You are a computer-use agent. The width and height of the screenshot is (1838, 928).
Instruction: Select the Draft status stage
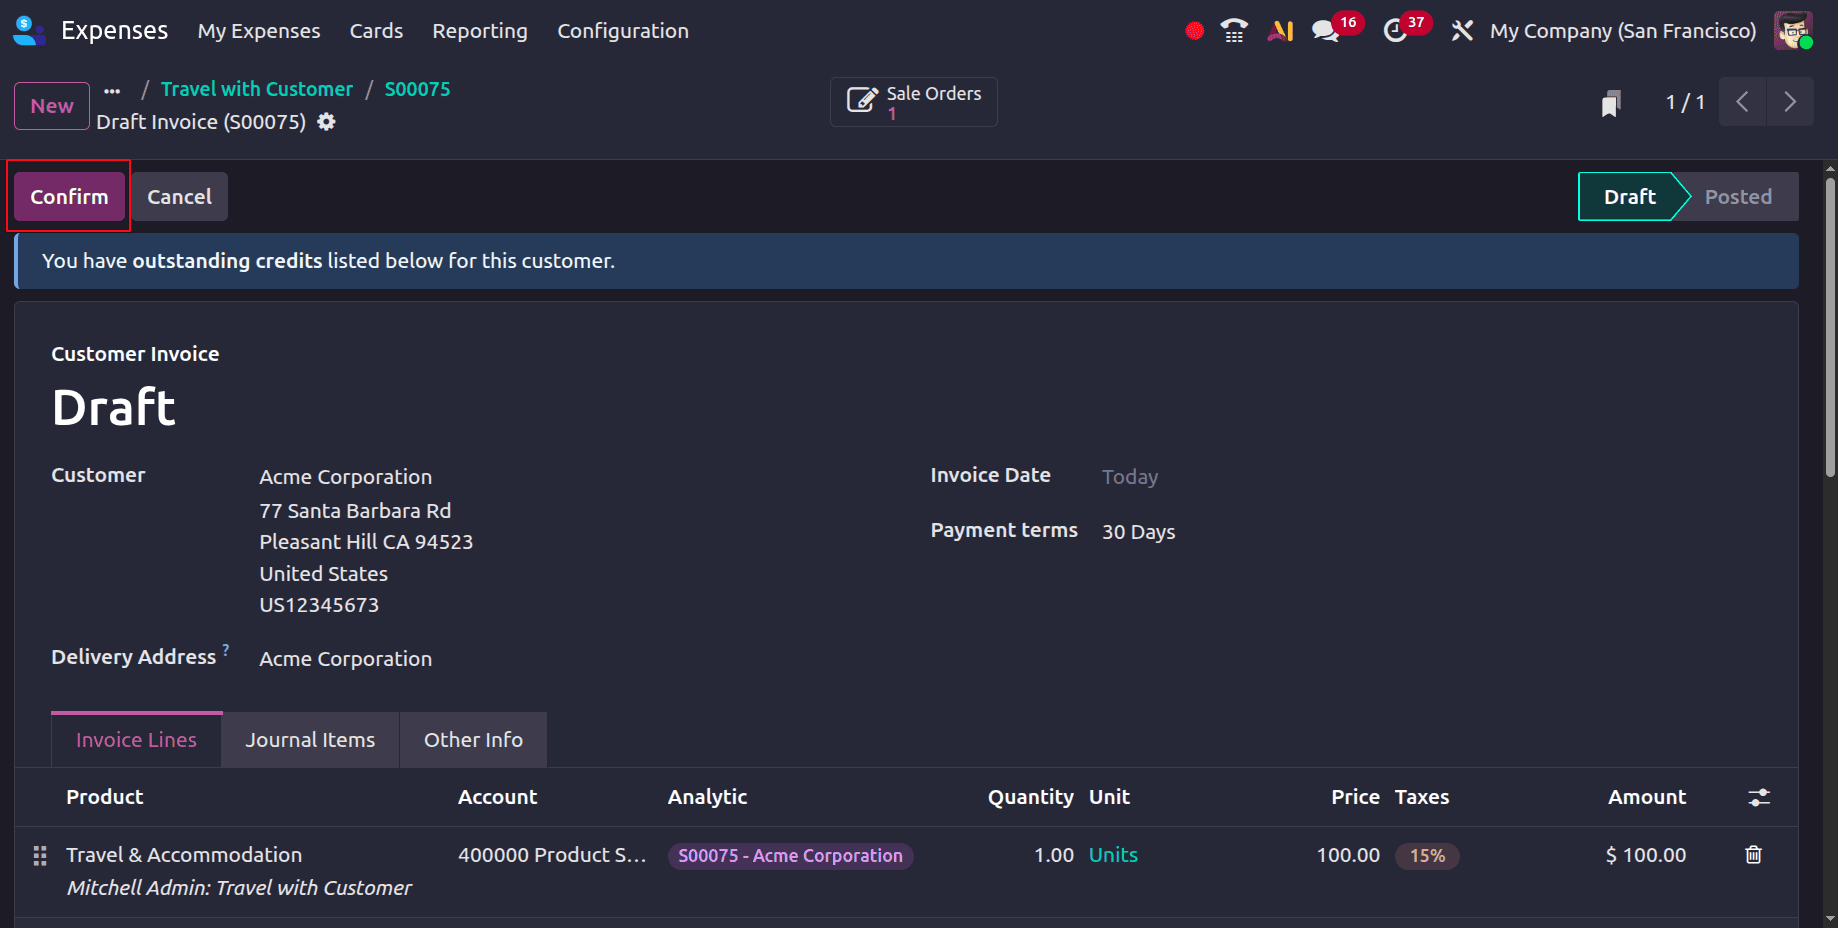(1629, 197)
